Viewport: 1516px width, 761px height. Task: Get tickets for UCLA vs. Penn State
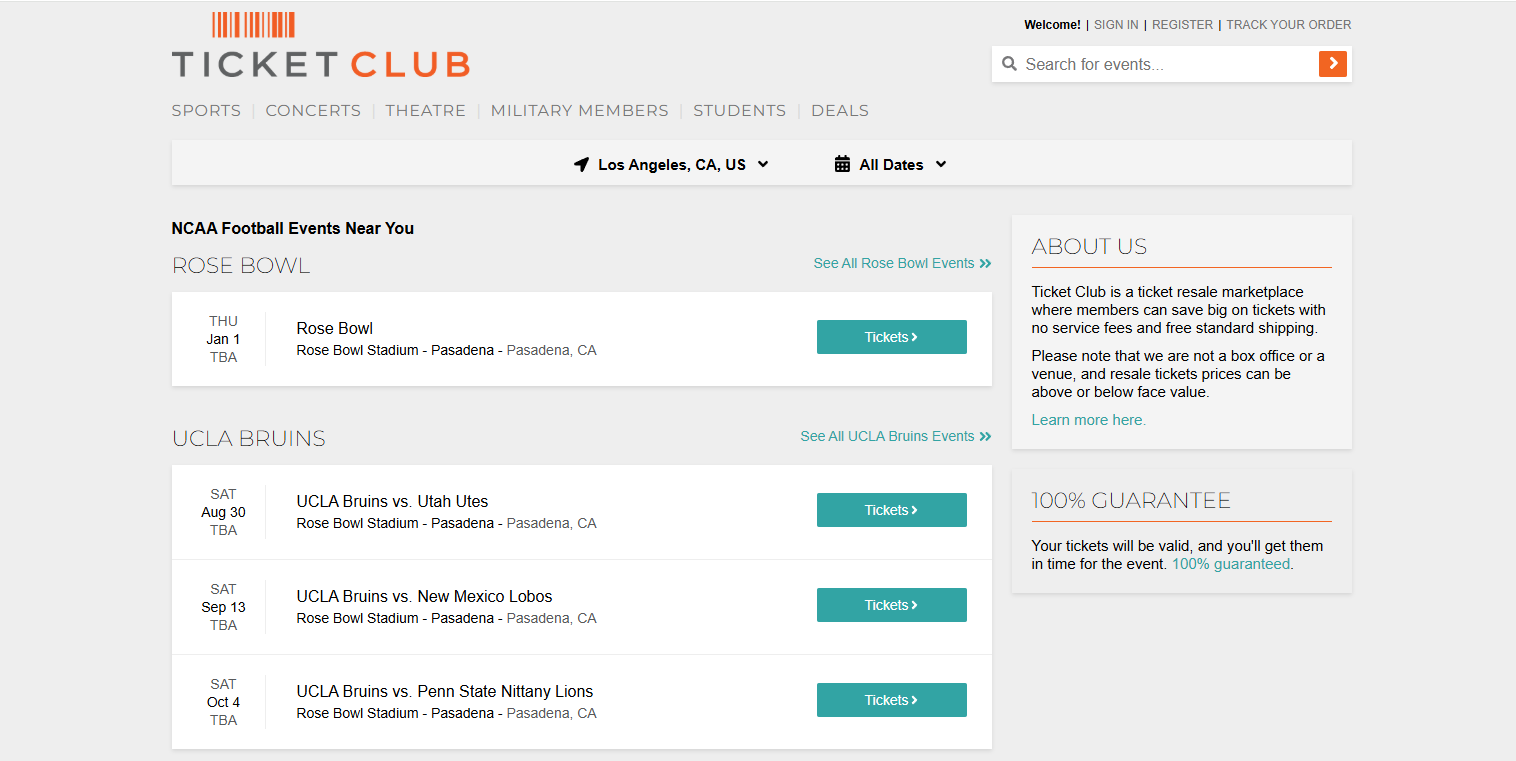891,700
